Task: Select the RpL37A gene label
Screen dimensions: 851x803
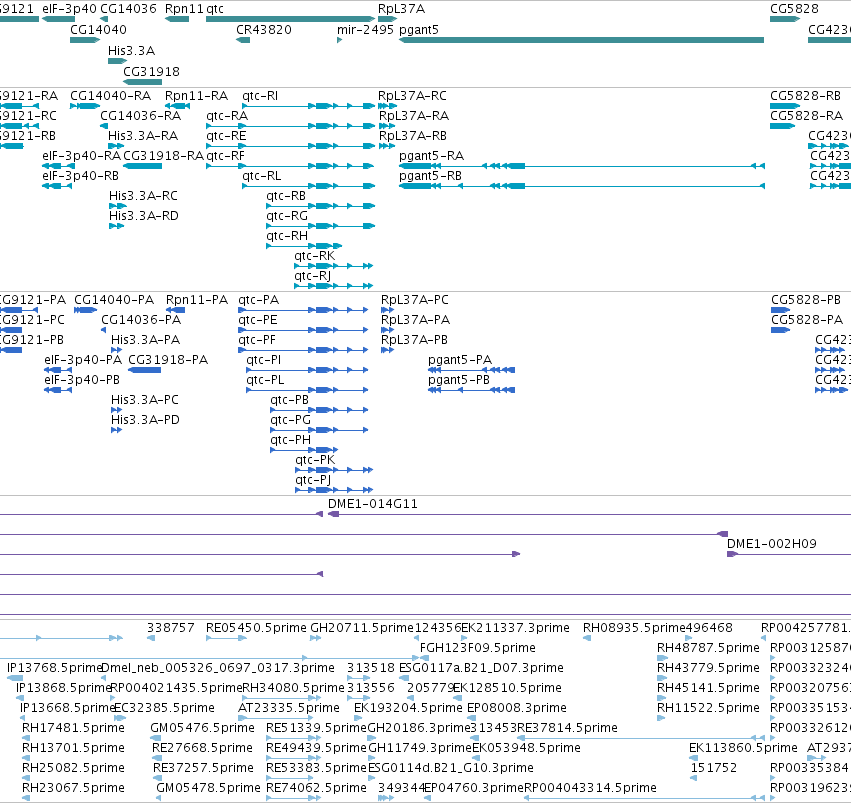Action: pyautogui.click(x=402, y=9)
